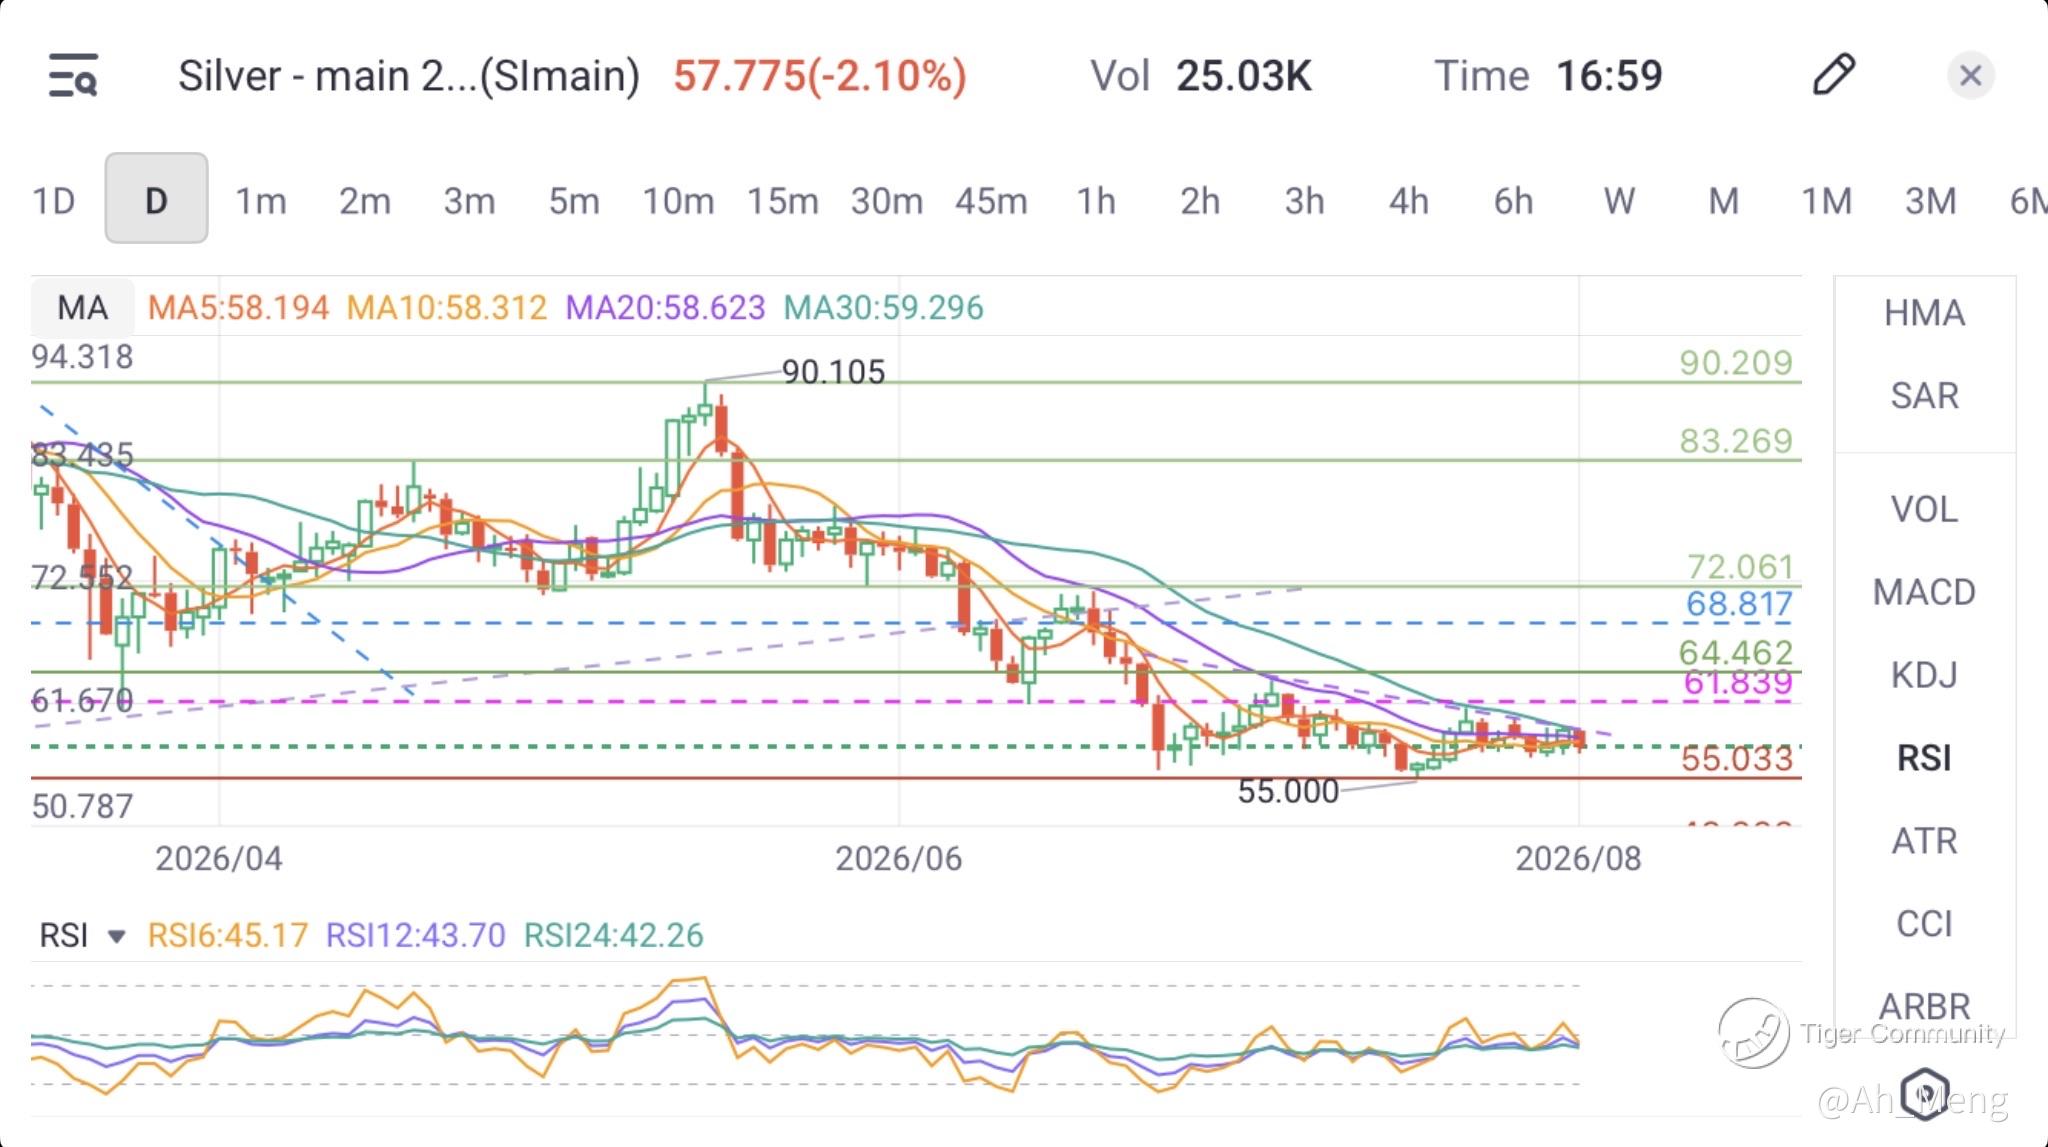This screenshot has height=1147, width=2048.
Task: Open the RSI indicator dropdown arrow
Action: (117, 936)
